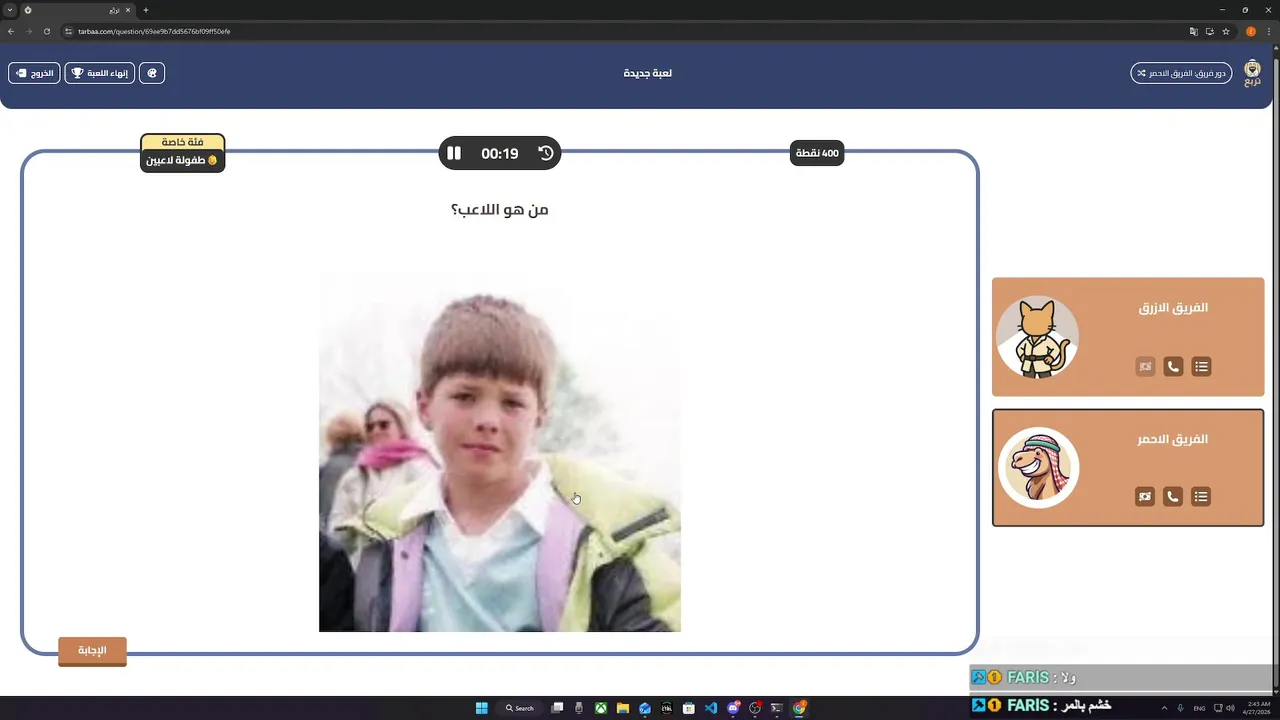The image size is (1280, 720).
Task: Click the Tarbaa site logo
Action: [x=1252, y=73]
